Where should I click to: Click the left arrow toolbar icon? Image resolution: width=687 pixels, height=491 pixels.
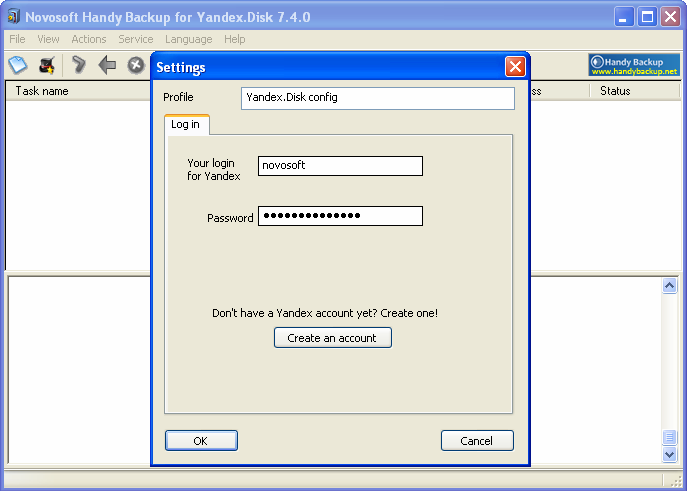(107, 65)
